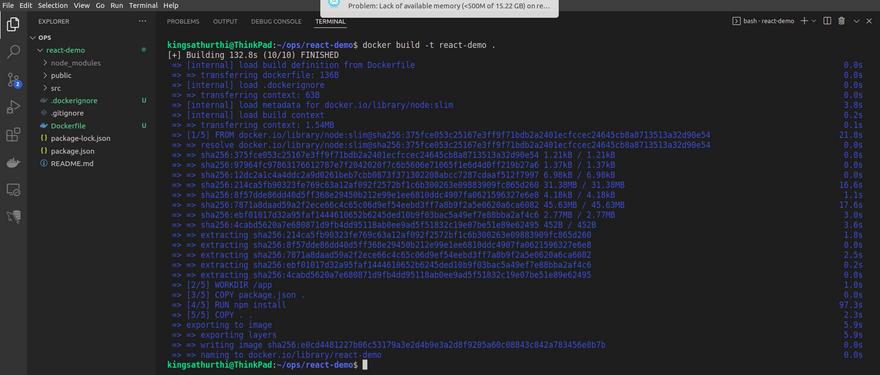Viewport: 880px width, 375px height.
Task: Create a new terminal with plus icon
Action: (804, 21)
